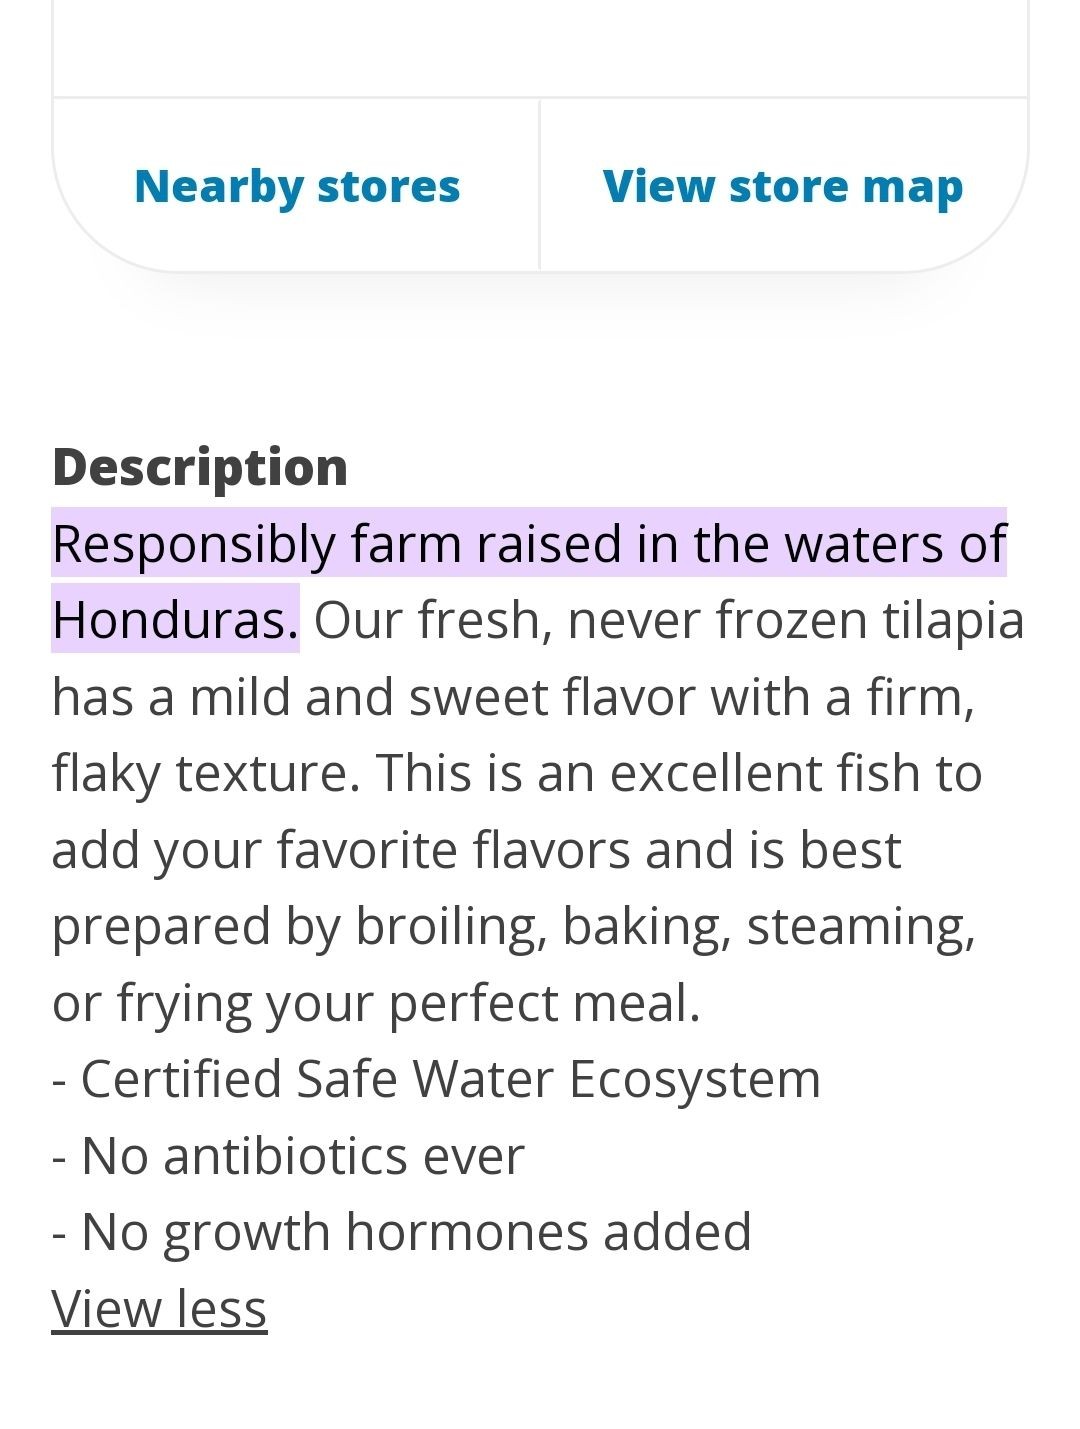
Task: Select the Description heading
Action: pos(200,464)
